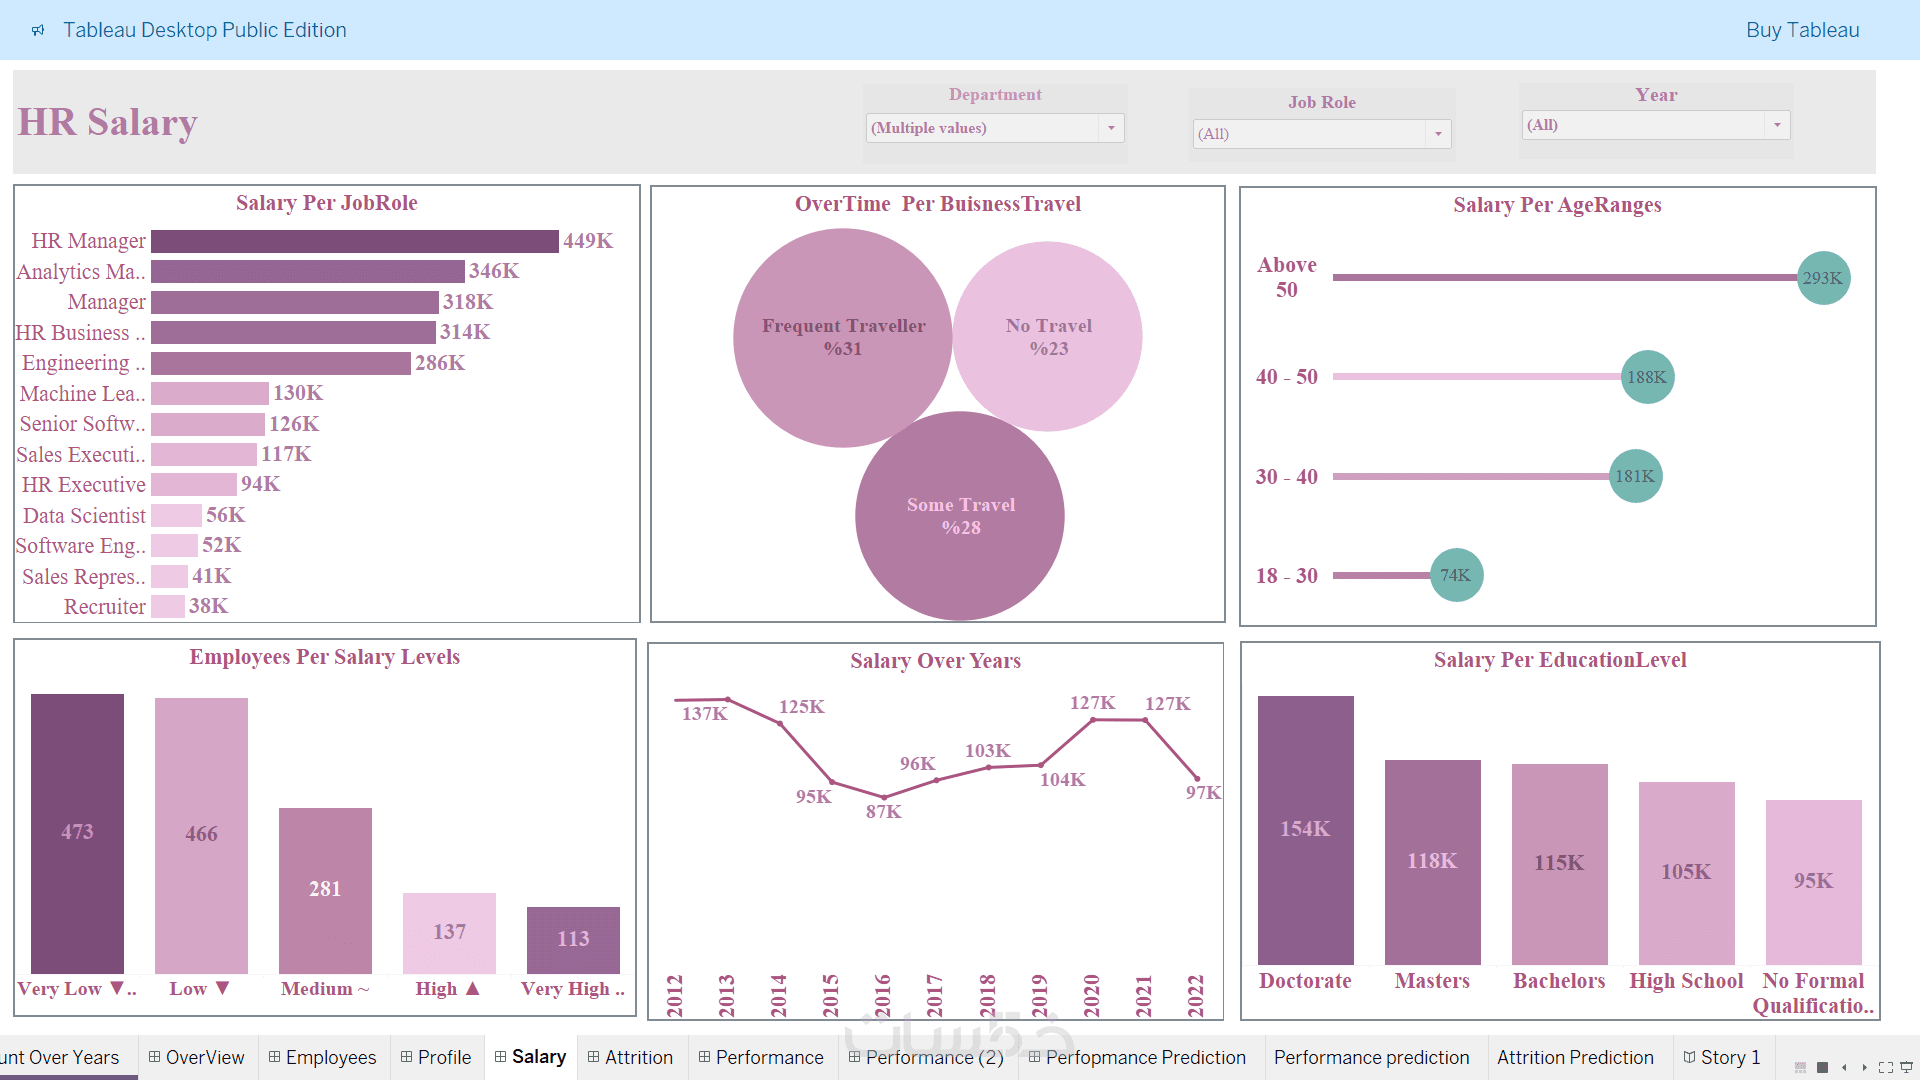Select the Frequent Traveller bubble
The image size is (1920, 1080).
(842, 337)
